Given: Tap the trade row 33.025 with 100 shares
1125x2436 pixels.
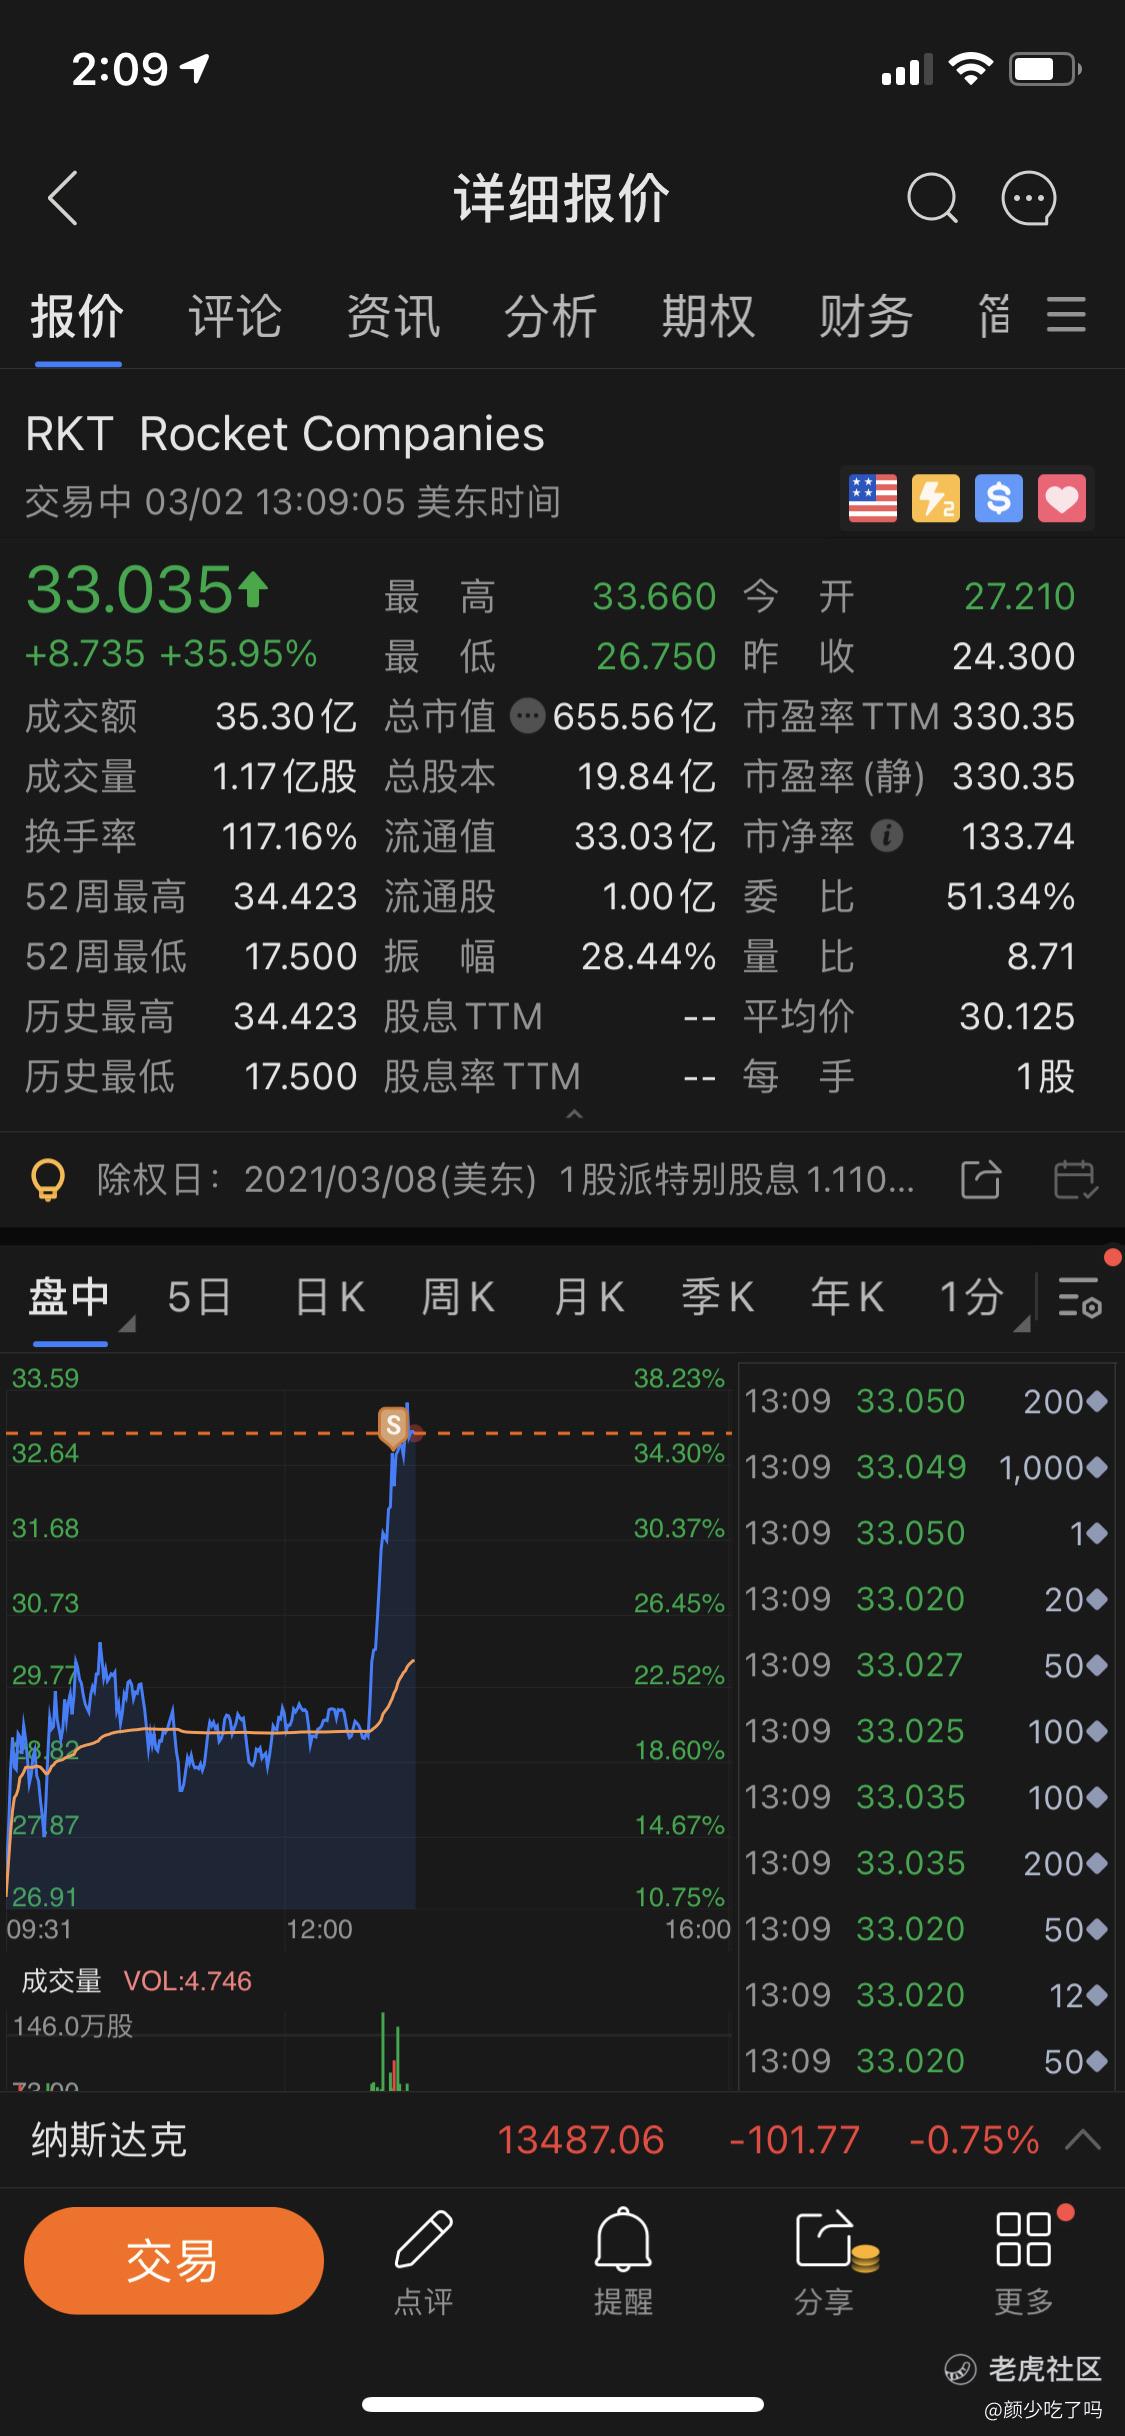Looking at the screenshot, I should pyautogui.click(x=926, y=1731).
